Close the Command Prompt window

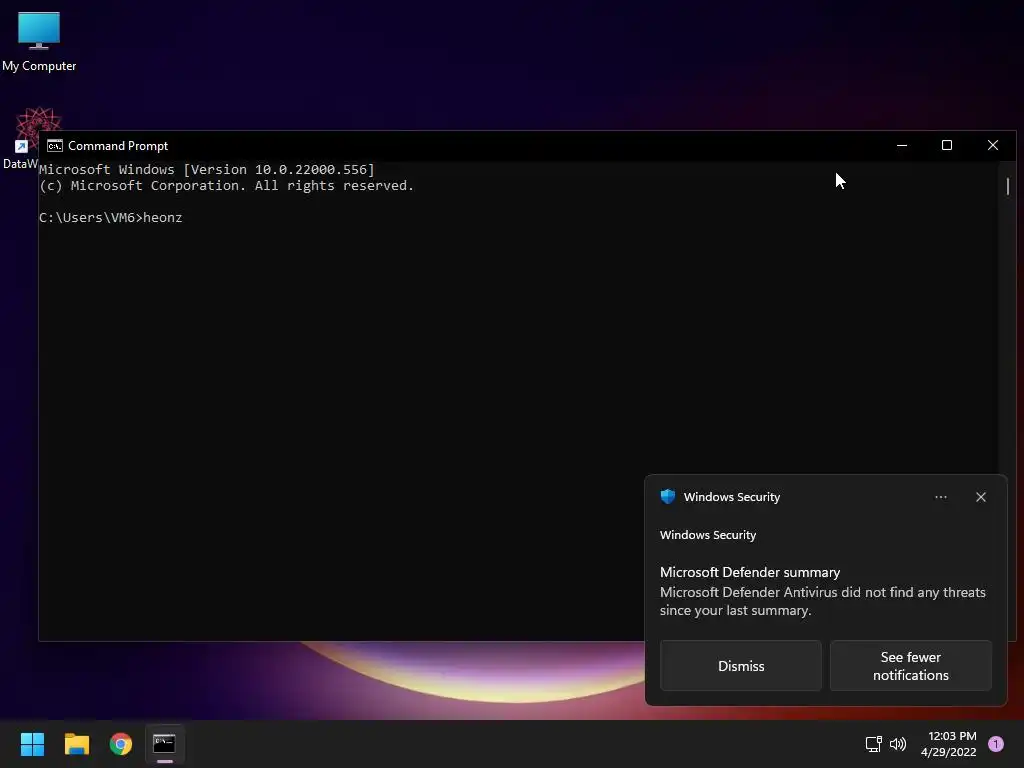coord(993,145)
